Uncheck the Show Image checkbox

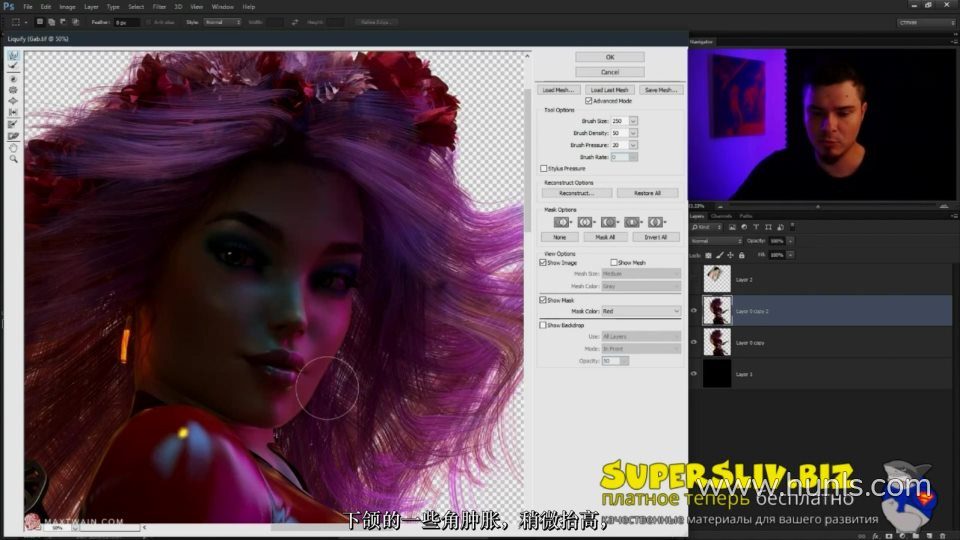point(543,263)
